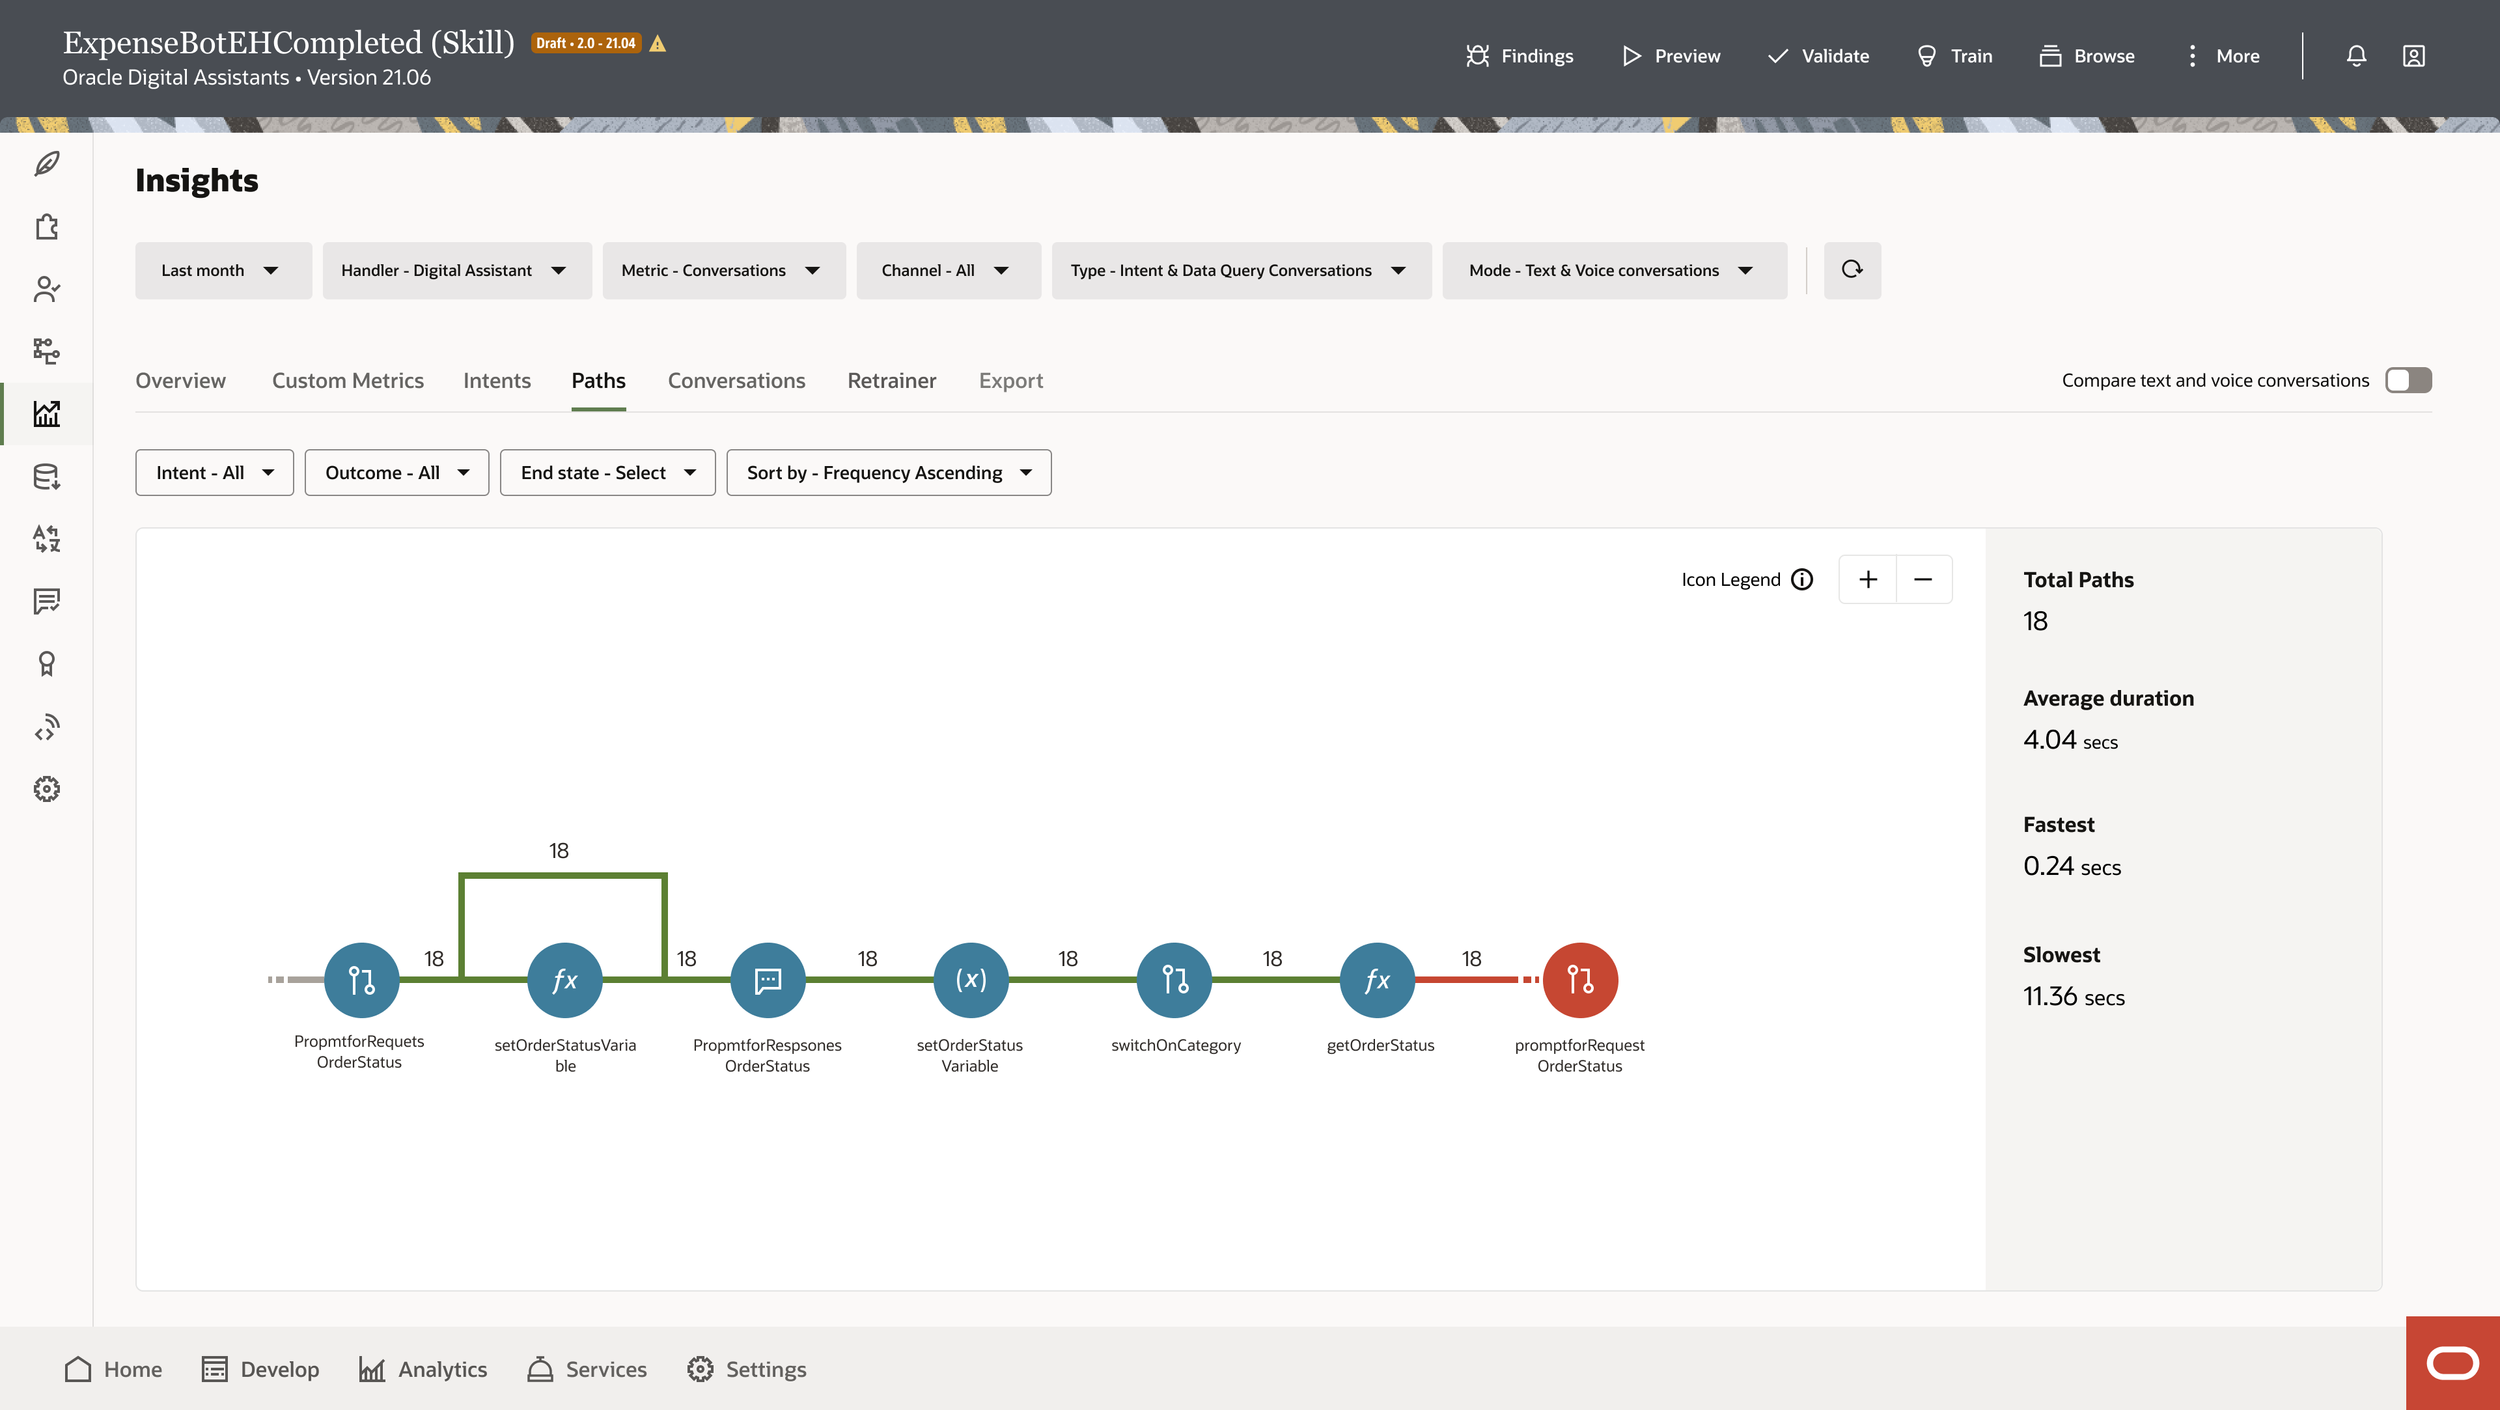The image size is (2500, 1410).
Task: Click the Oracle assistant chat widget
Action: (x=2452, y=1363)
